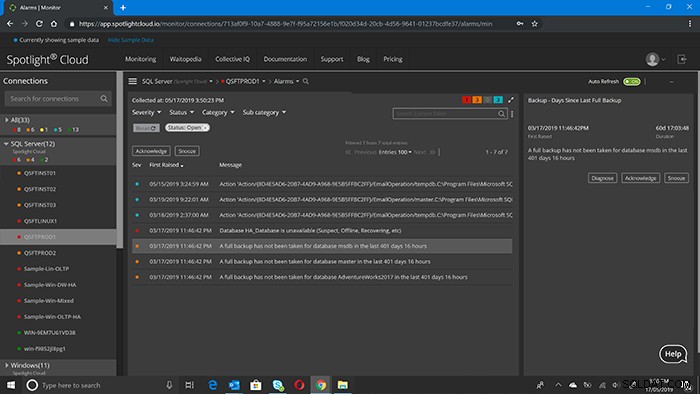Launch Microsoft Edge from the taskbar
This screenshot has height=394, width=700.
[212, 385]
